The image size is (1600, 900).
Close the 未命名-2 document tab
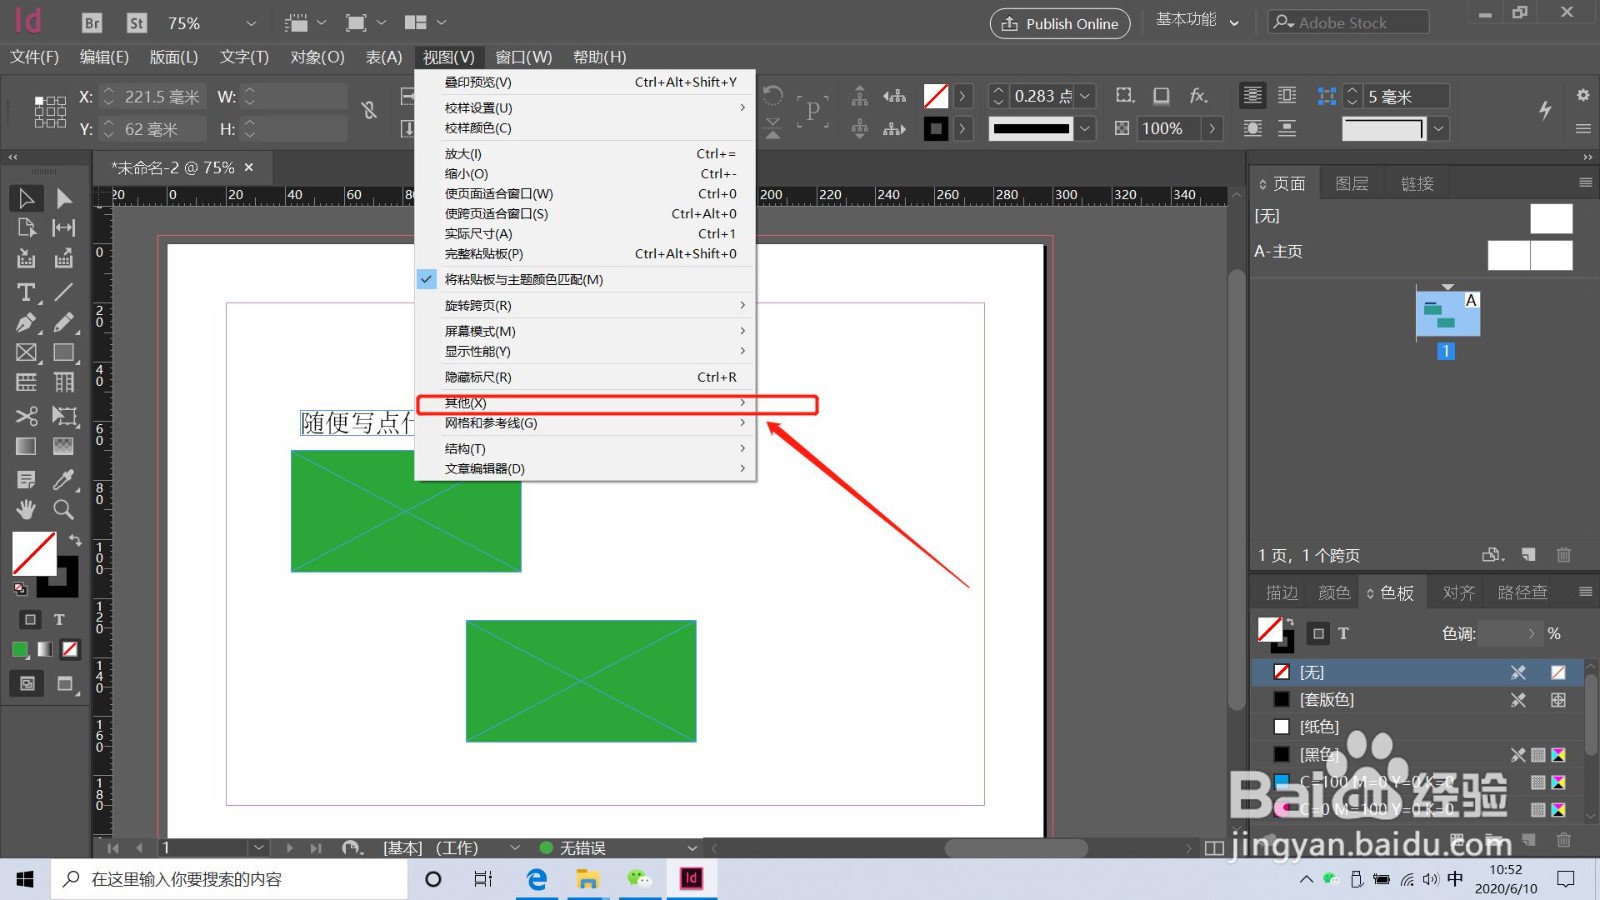click(x=249, y=167)
